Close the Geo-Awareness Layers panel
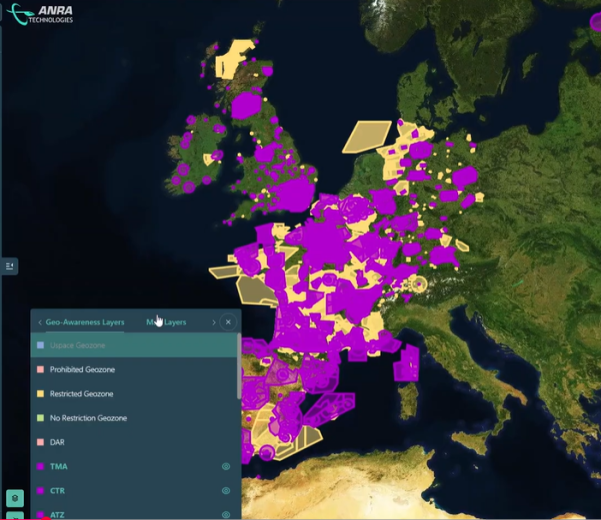Image resolution: width=601 pixels, height=520 pixels. point(228,322)
